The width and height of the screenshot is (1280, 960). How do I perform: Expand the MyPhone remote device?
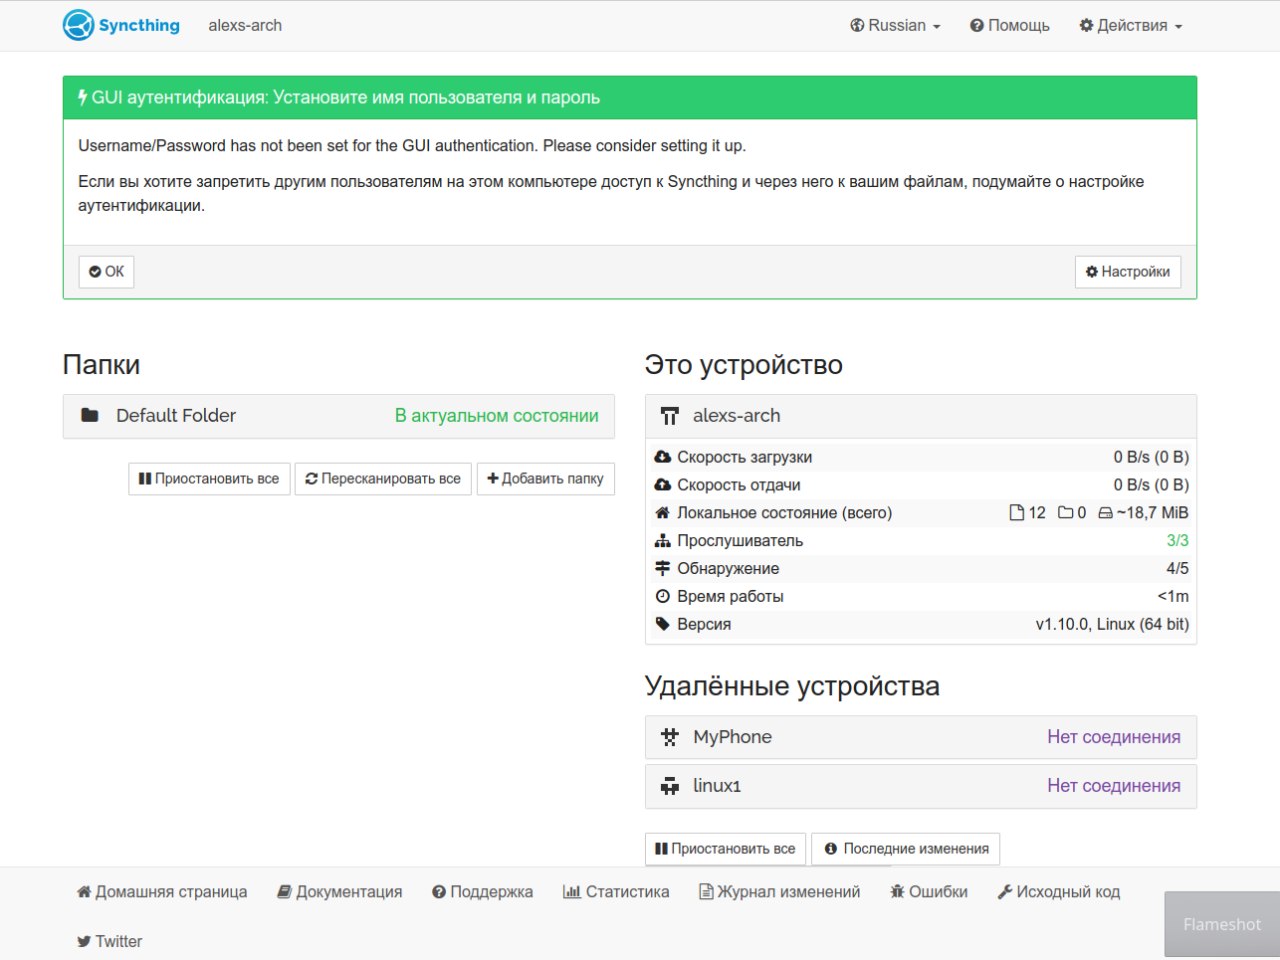point(921,737)
